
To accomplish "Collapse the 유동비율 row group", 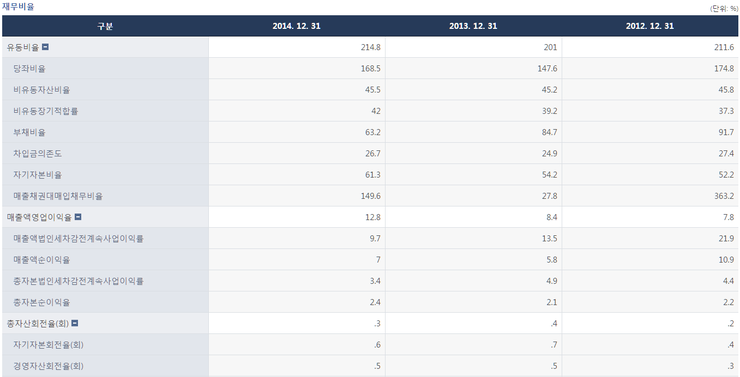I will click(x=45, y=47).
